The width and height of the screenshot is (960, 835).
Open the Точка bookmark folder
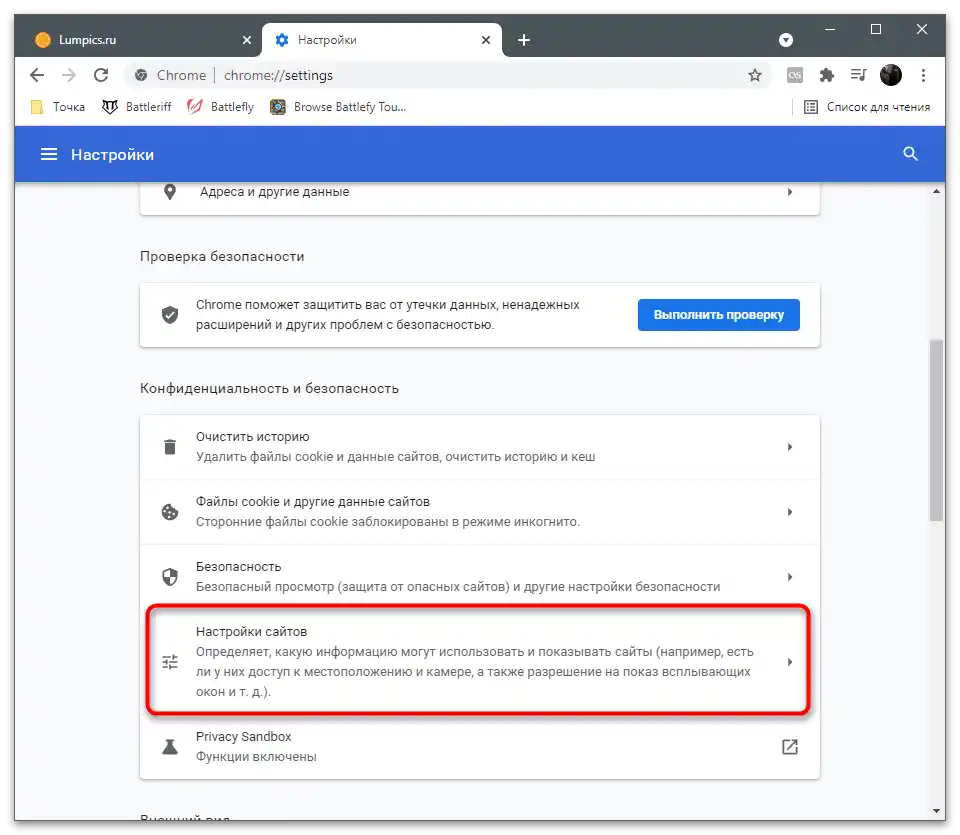click(x=58, y=107)
